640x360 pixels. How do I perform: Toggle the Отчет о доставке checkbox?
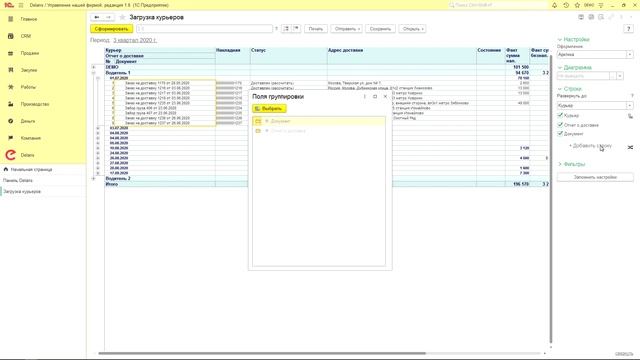coord(560,124)
